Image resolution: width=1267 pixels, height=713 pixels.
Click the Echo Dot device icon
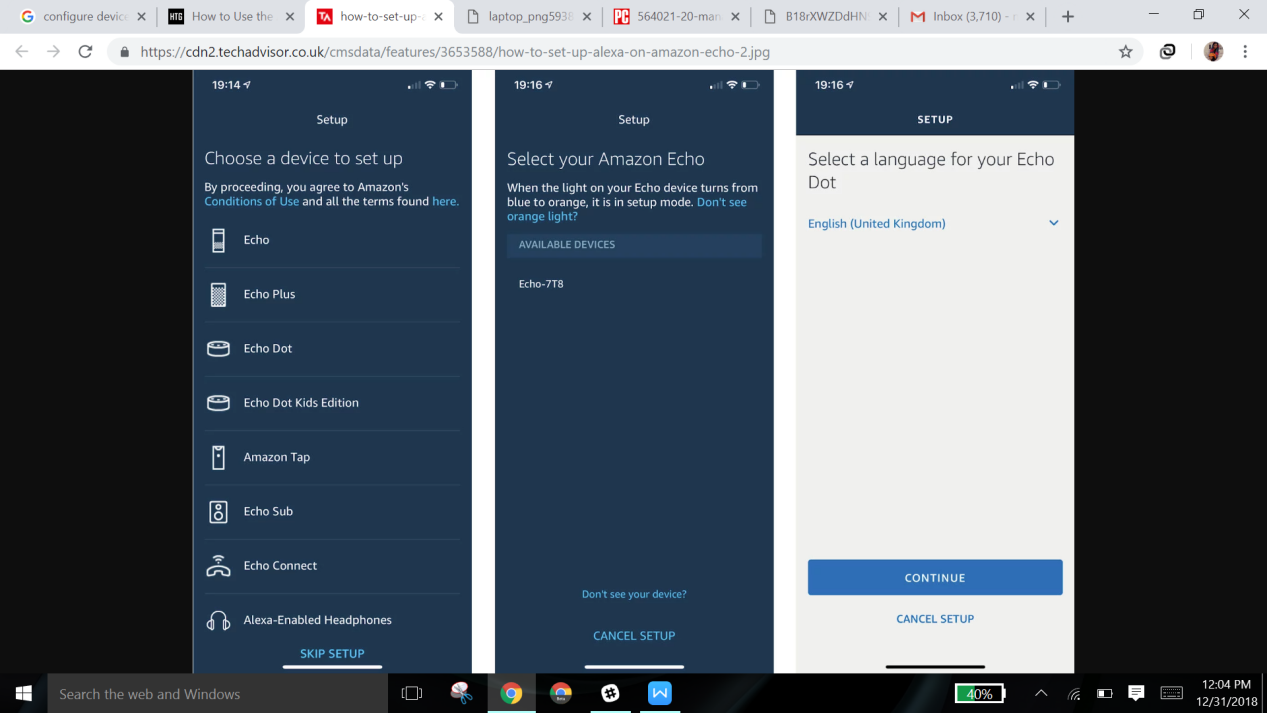[x=218, y=348]
